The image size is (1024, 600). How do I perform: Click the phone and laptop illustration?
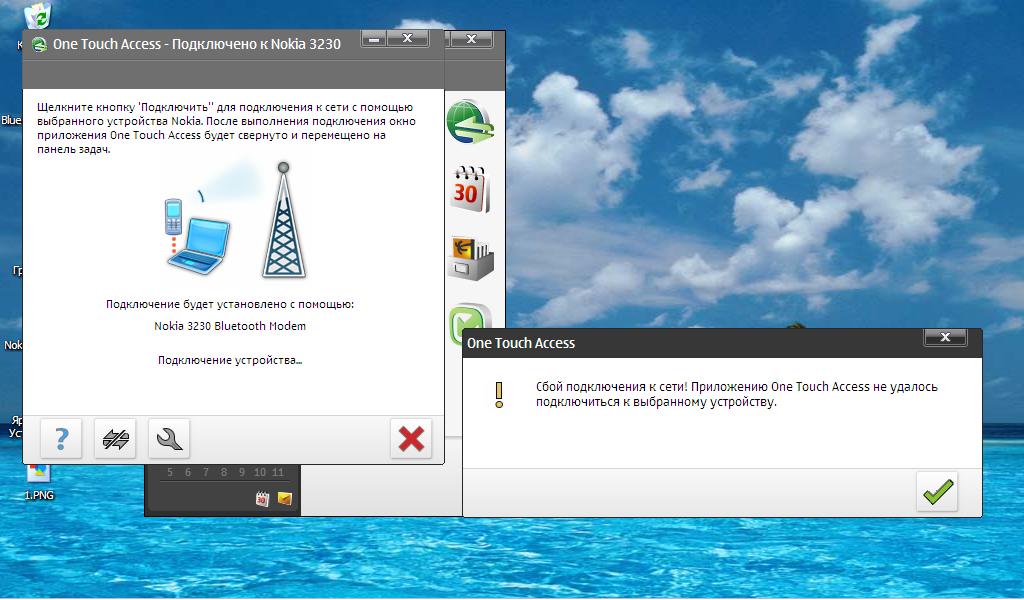point(197,235)
